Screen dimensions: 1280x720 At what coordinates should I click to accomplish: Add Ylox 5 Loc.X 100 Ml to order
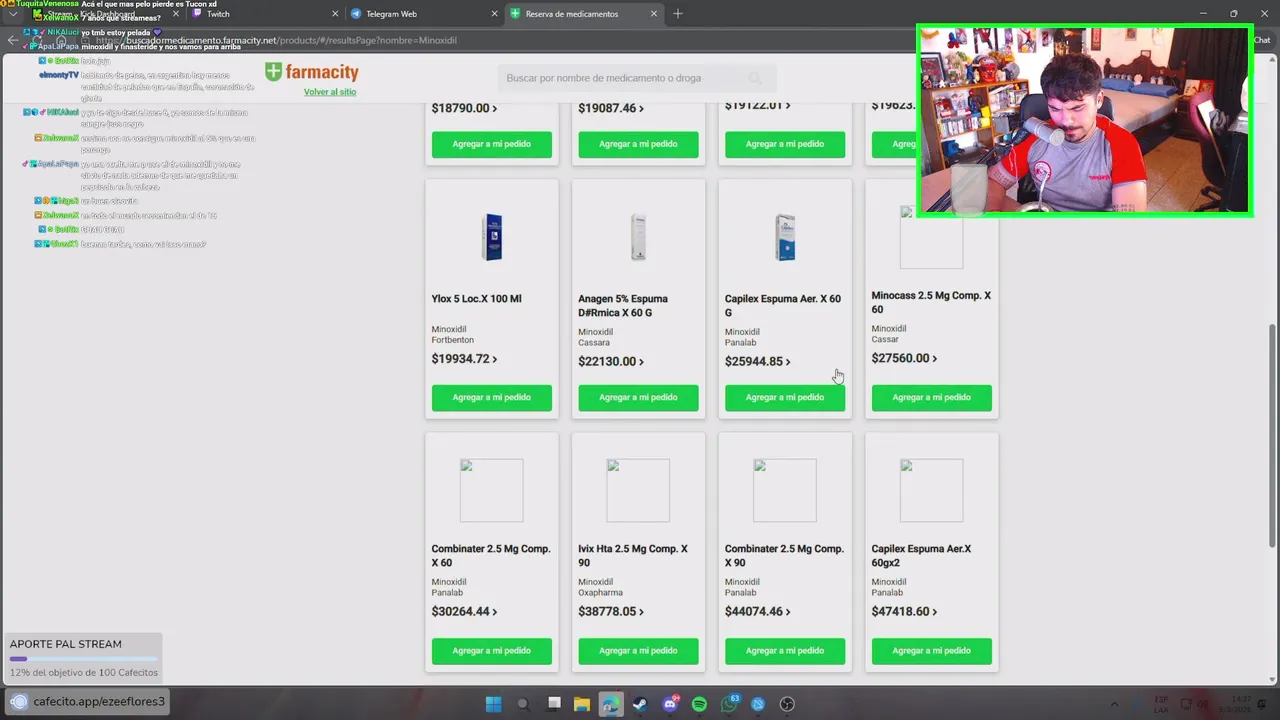(x=492, y=397)
